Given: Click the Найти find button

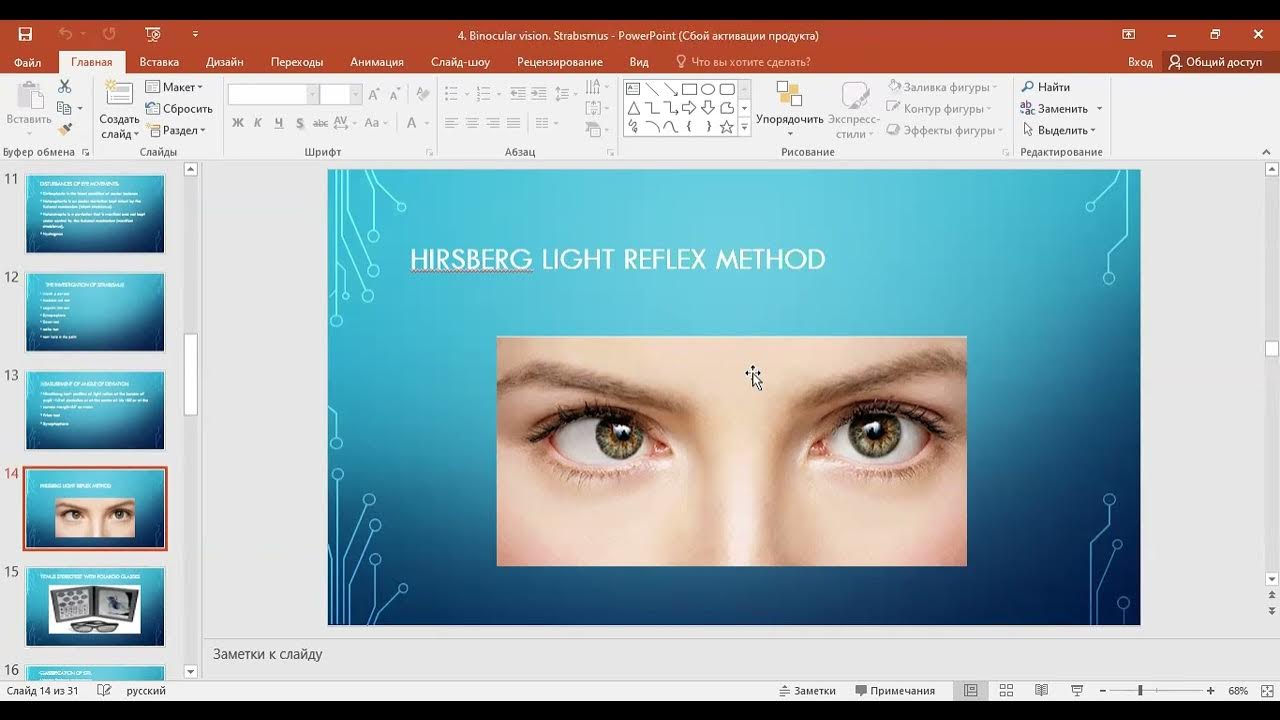Looking at the screenshot, I should pyautogui.click(x=1045, y=87).
